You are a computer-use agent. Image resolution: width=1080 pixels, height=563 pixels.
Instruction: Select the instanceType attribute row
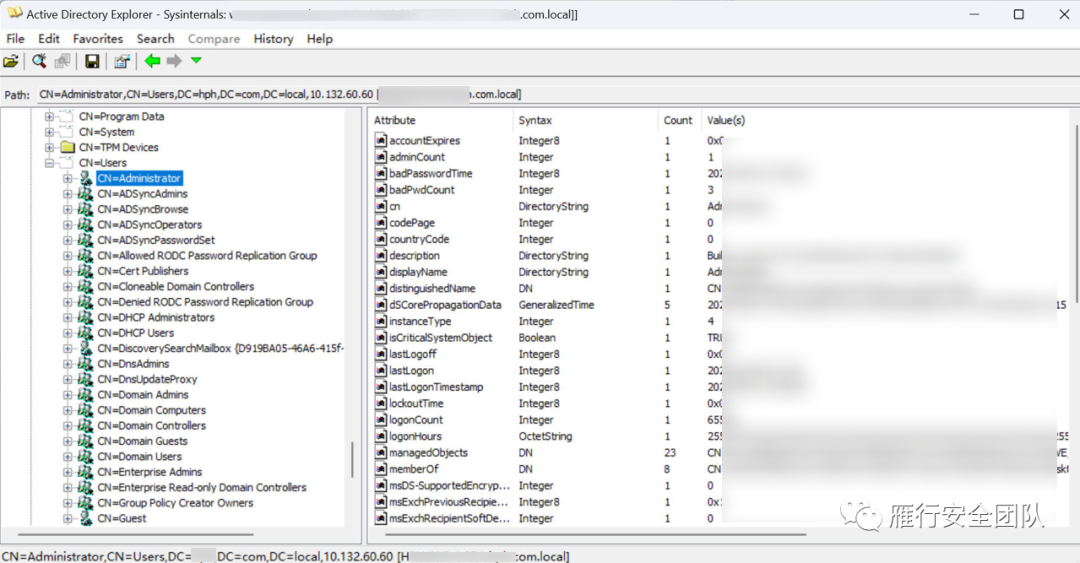(x=716, y=321)
